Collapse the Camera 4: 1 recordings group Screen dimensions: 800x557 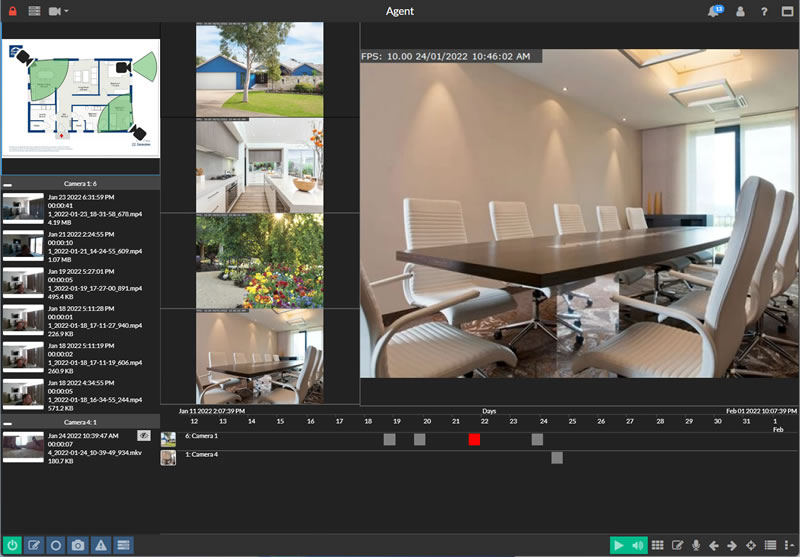pos(8,423)
